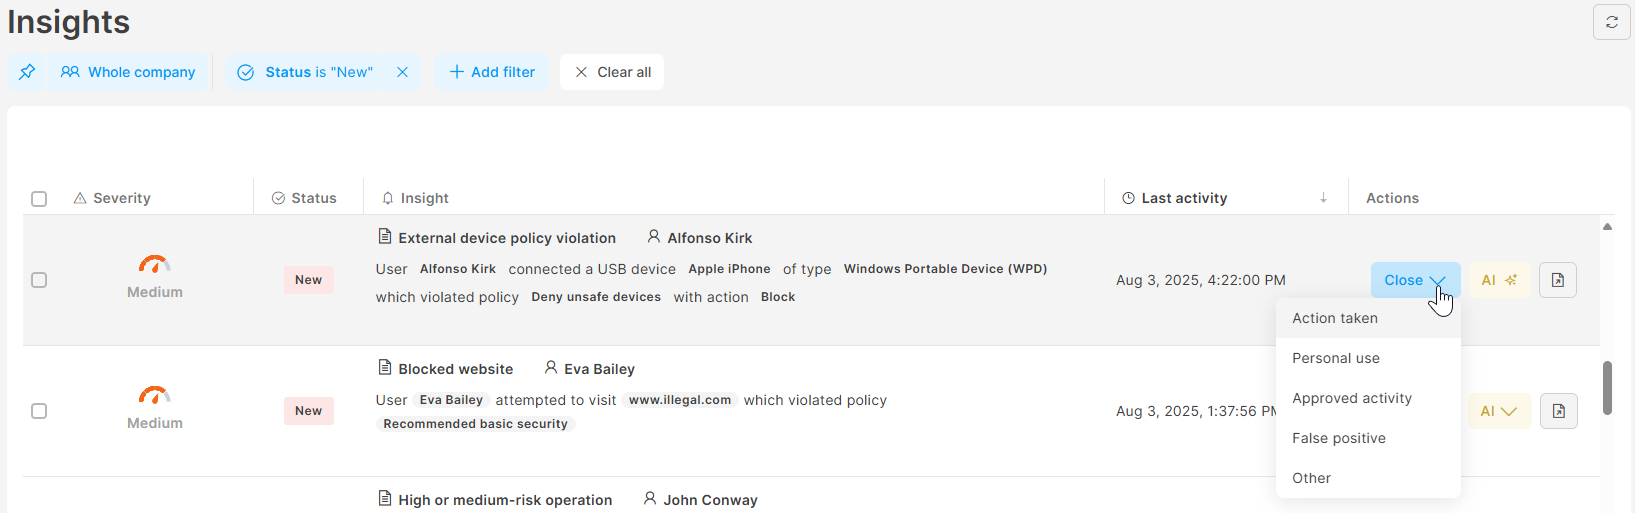Screen dimensions: 1635x513
Task: Click the pin filter icon
Action: [x=27, y=72]
